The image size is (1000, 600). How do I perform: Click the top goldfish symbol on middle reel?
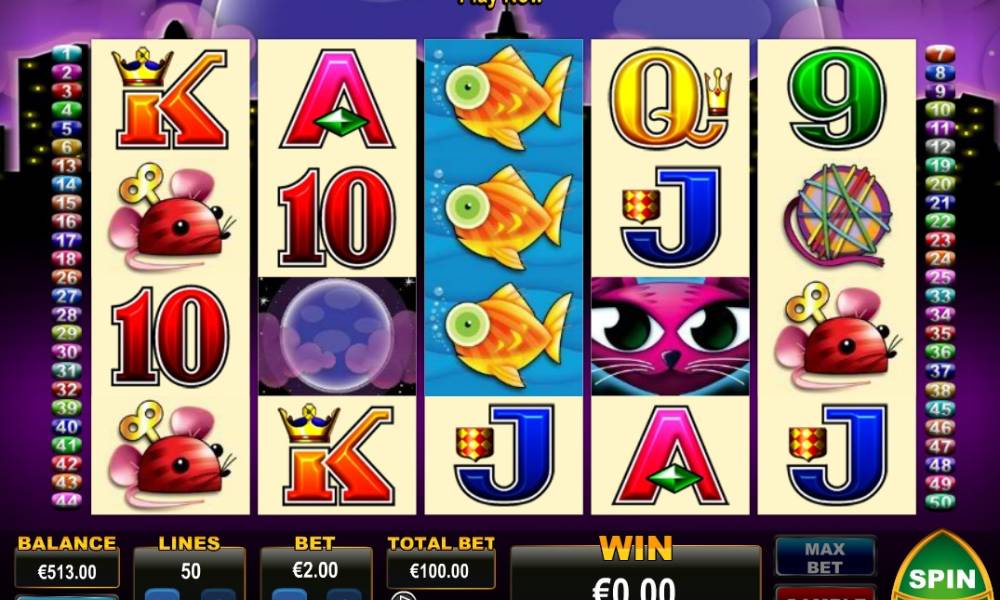point(504,98)
